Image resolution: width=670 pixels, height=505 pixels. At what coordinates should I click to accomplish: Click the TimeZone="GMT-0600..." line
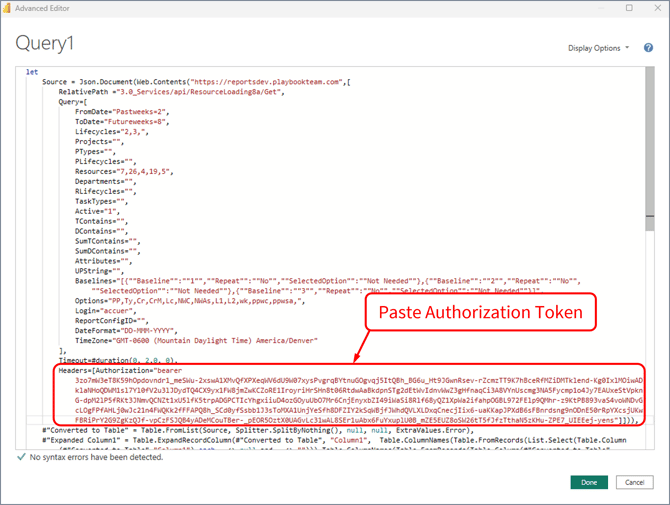coord(197,341)
